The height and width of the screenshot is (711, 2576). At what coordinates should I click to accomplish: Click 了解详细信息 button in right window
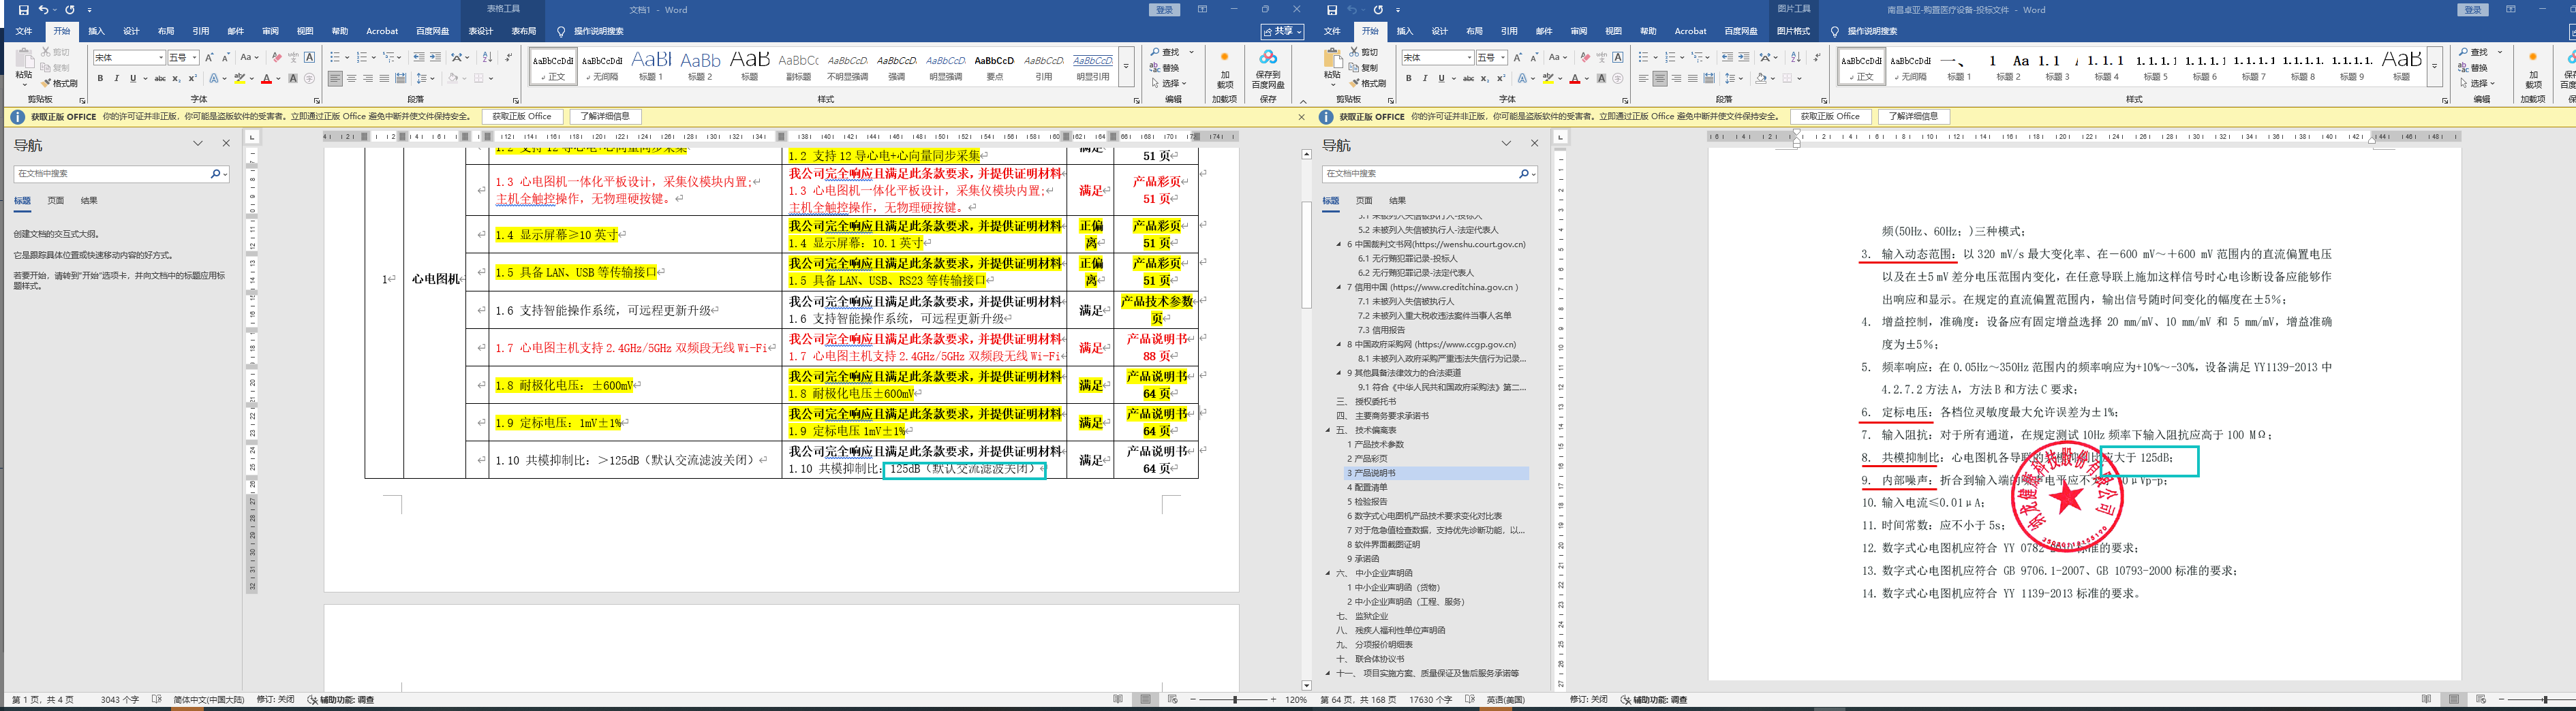coord(1914,117)
